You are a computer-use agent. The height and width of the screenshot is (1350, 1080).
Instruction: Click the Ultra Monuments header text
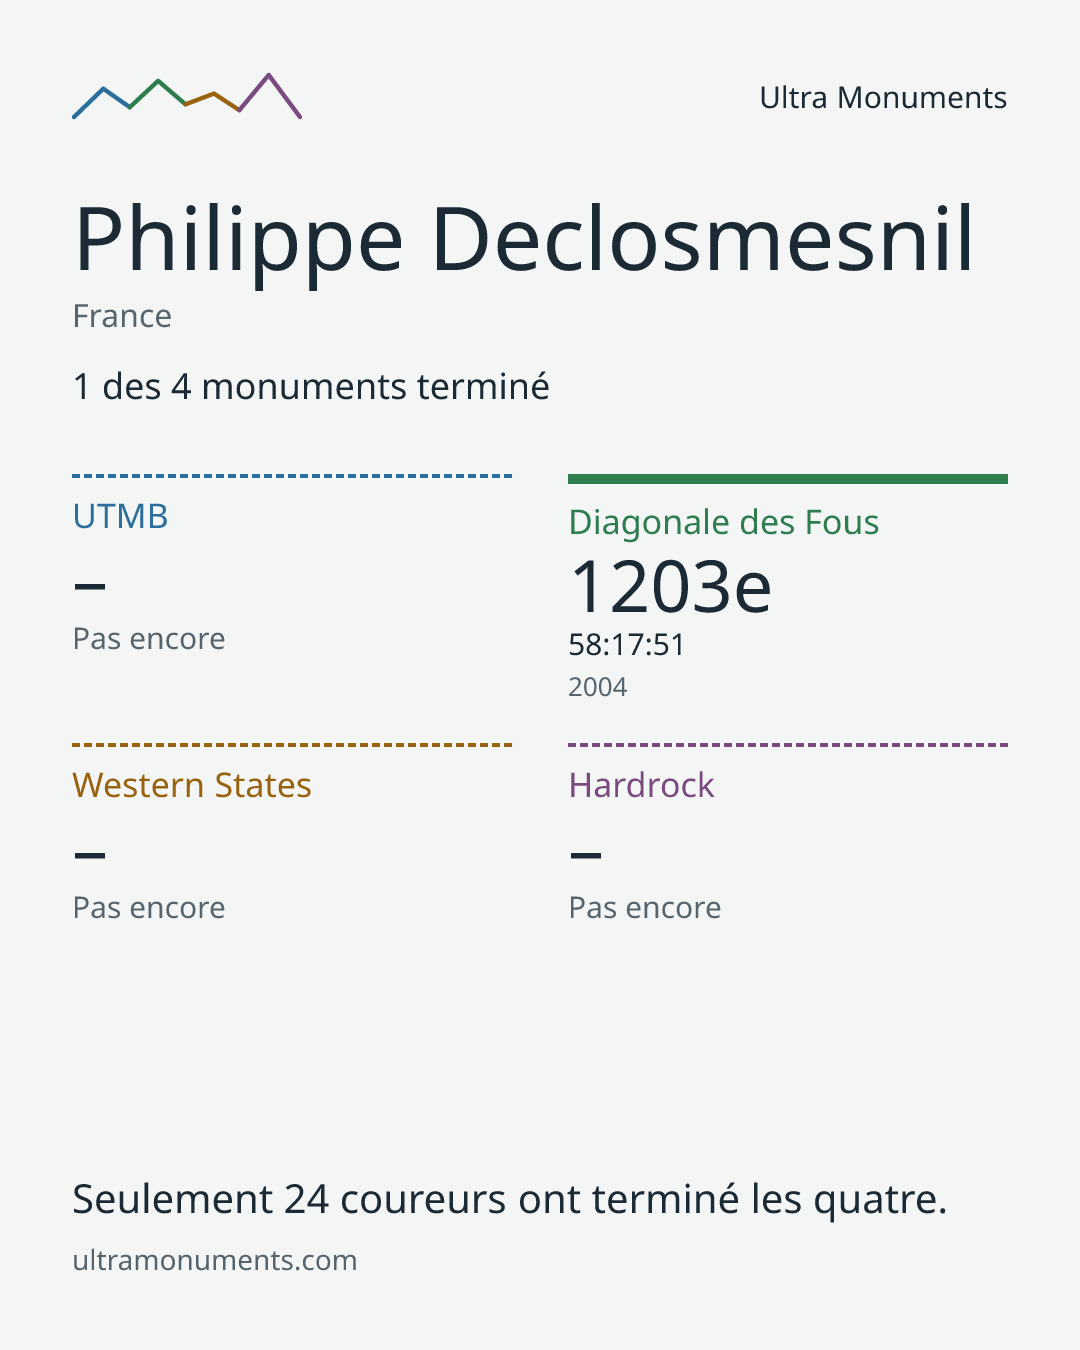[883, 98]
